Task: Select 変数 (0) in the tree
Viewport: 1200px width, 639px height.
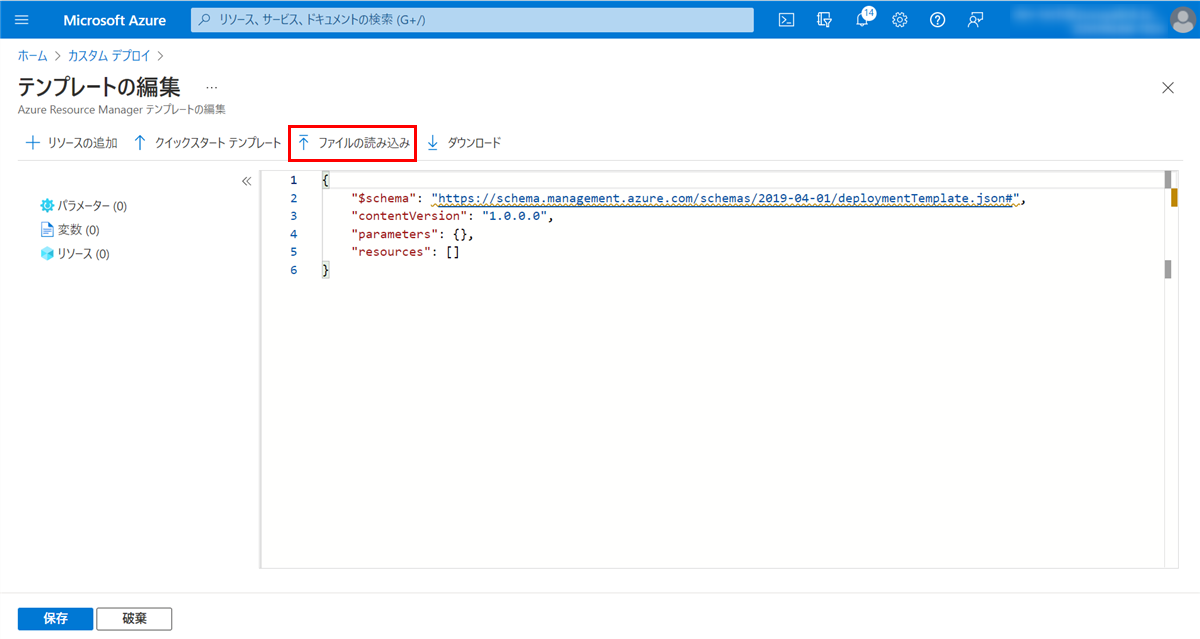Action: coord(69,230)
